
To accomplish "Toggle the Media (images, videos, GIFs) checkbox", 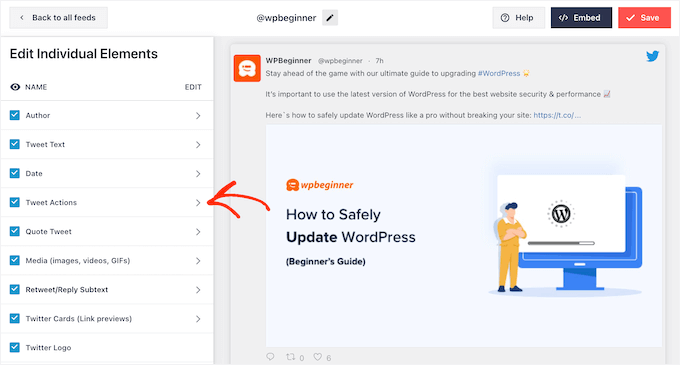I will tap(15, 260).
